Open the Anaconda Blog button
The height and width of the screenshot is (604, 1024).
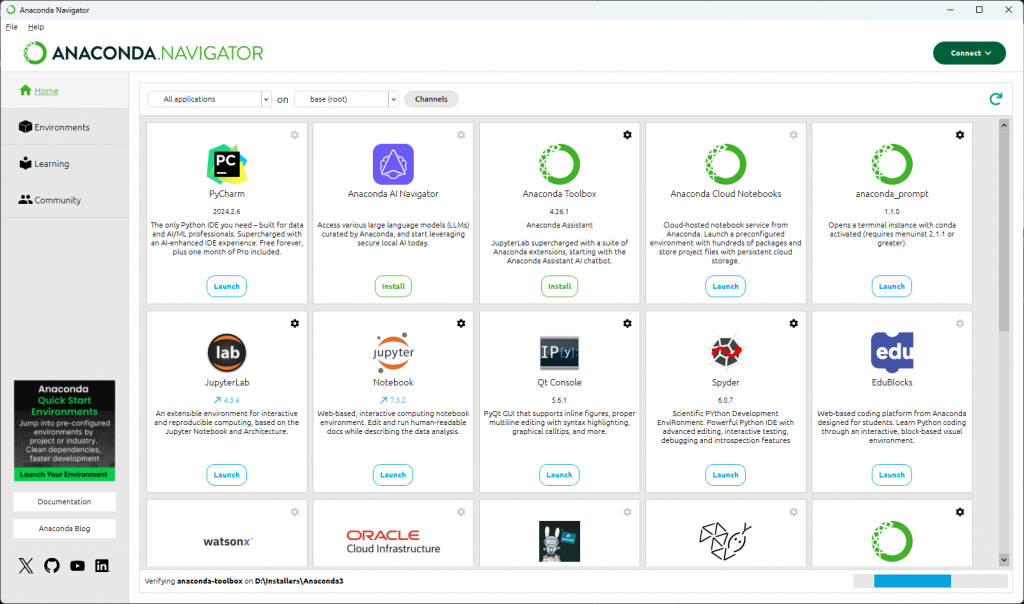click(x=65, y=528)
